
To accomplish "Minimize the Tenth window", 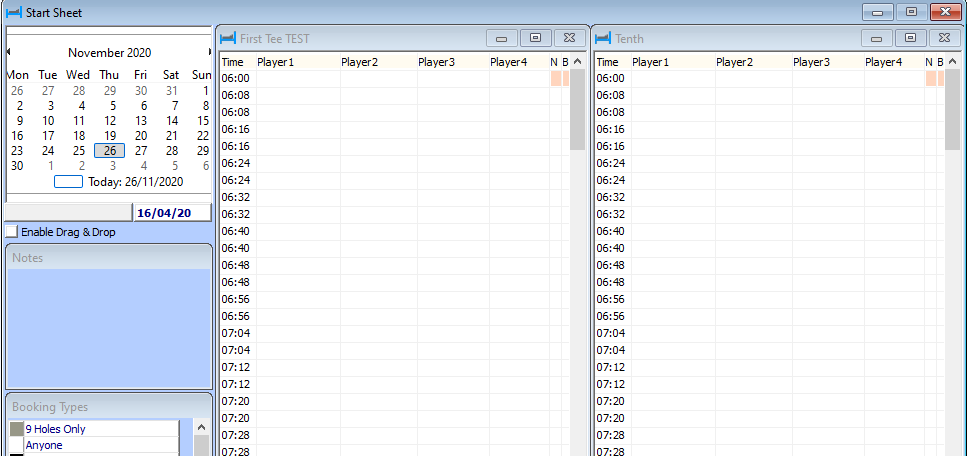I will point(877,38).
